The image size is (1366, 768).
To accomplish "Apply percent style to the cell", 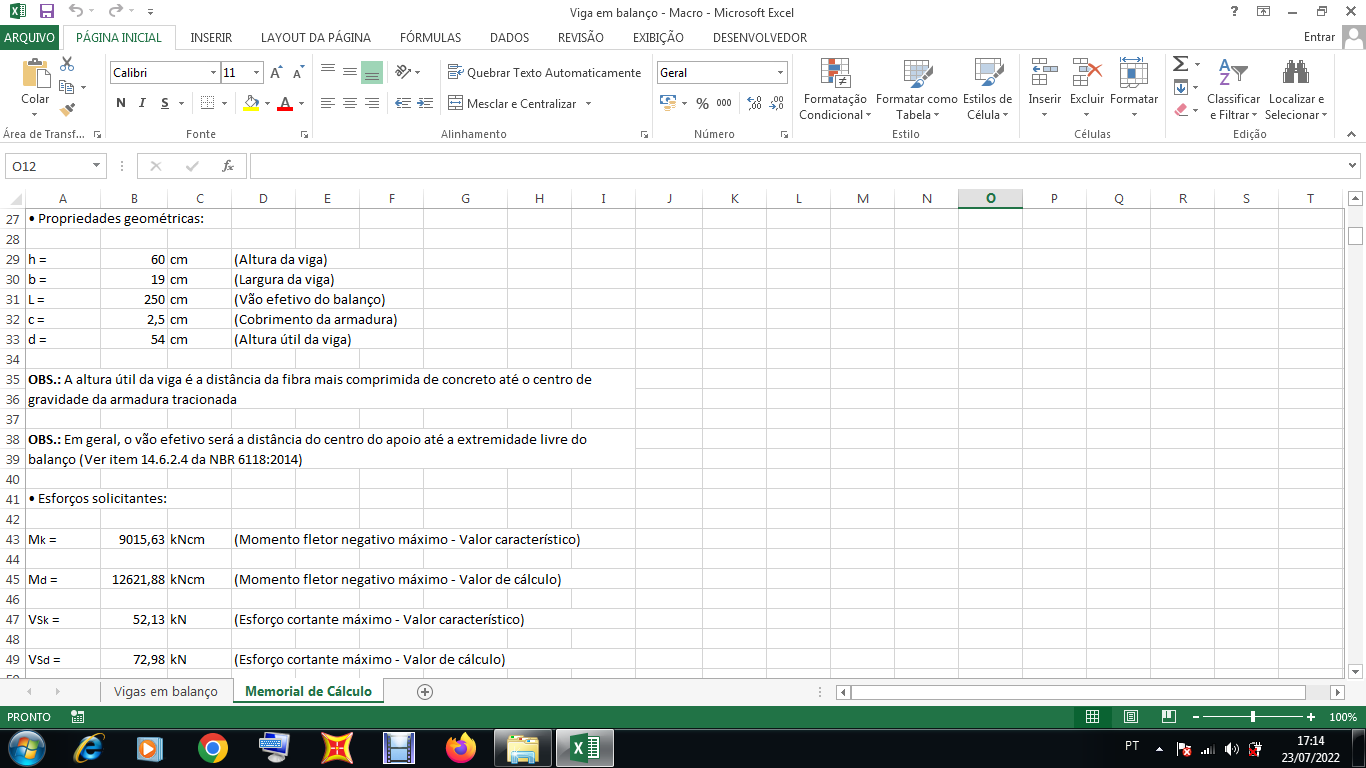I will (702, 103).
